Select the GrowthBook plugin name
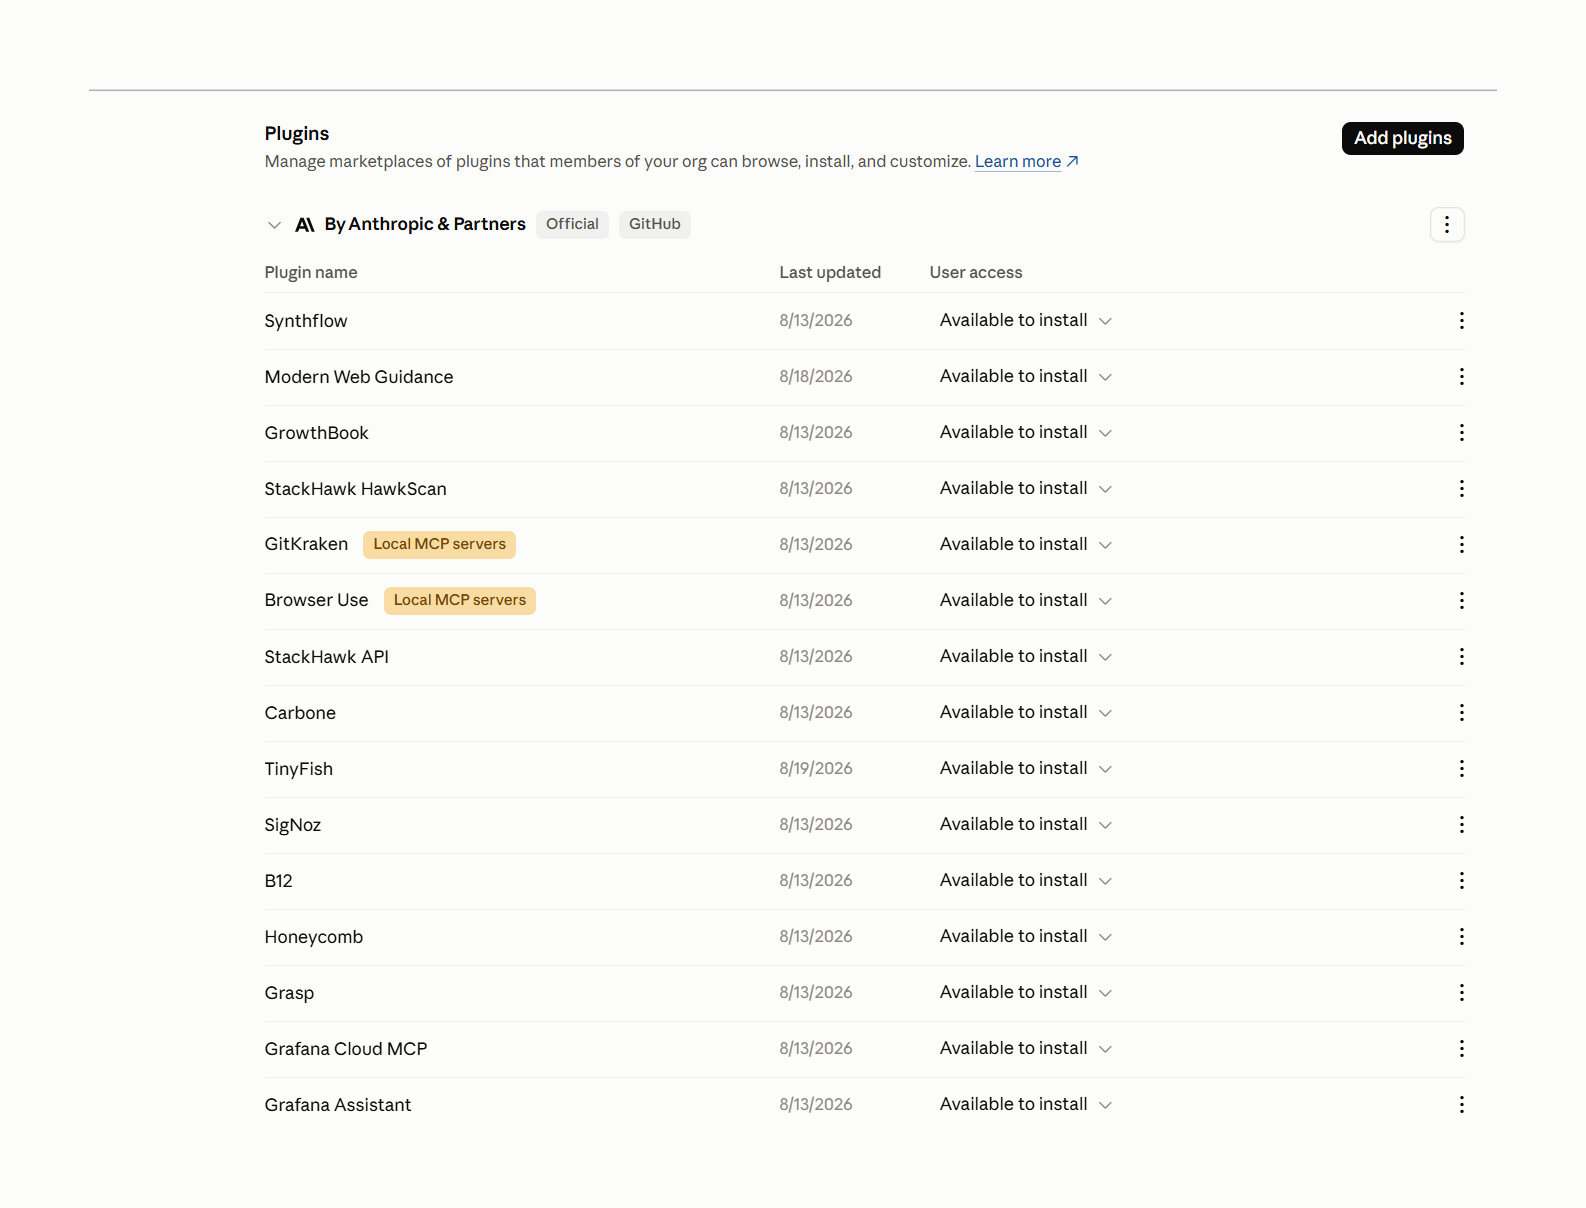The height and width of the screenshot is (1208, 1586). [317, 433]
